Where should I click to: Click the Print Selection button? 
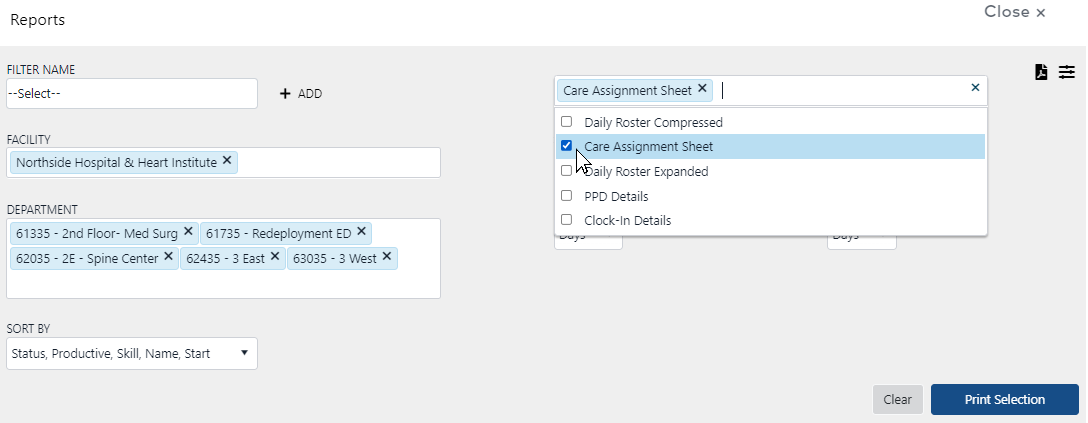coord(1004,399)
